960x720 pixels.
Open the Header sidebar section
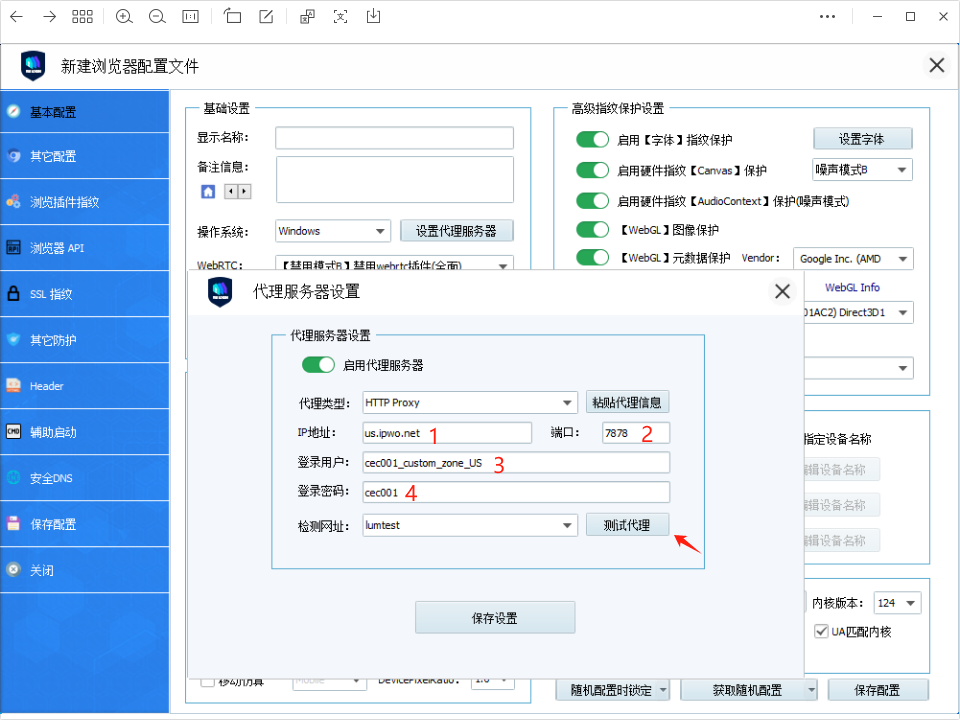point(84,386)
